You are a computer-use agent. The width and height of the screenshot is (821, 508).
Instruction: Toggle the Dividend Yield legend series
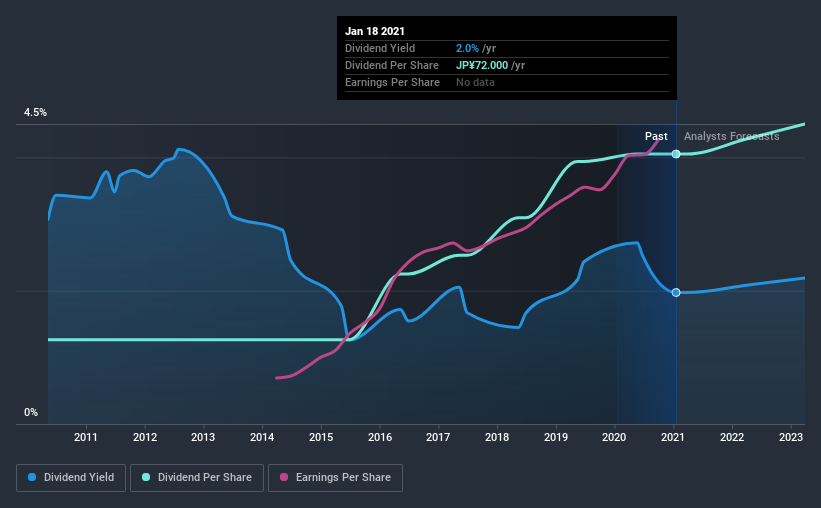(71, 478)
